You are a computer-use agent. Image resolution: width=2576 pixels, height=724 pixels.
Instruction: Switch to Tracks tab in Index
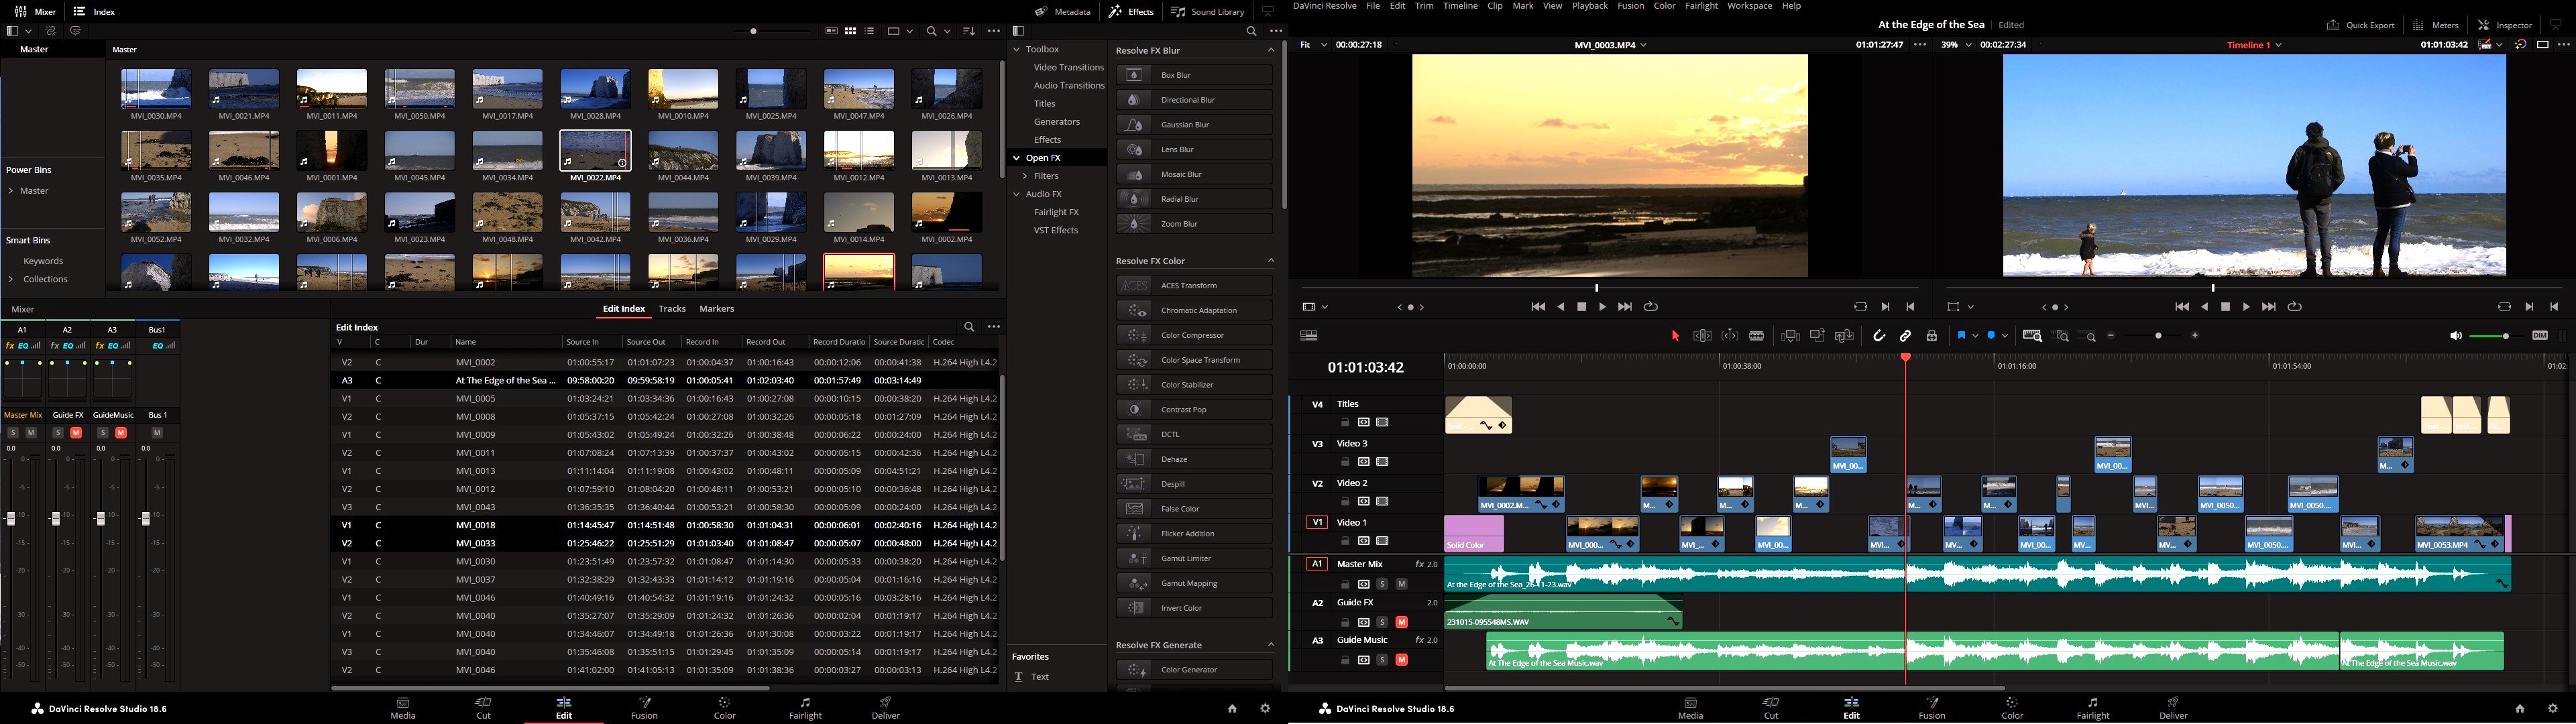point(672,309)
